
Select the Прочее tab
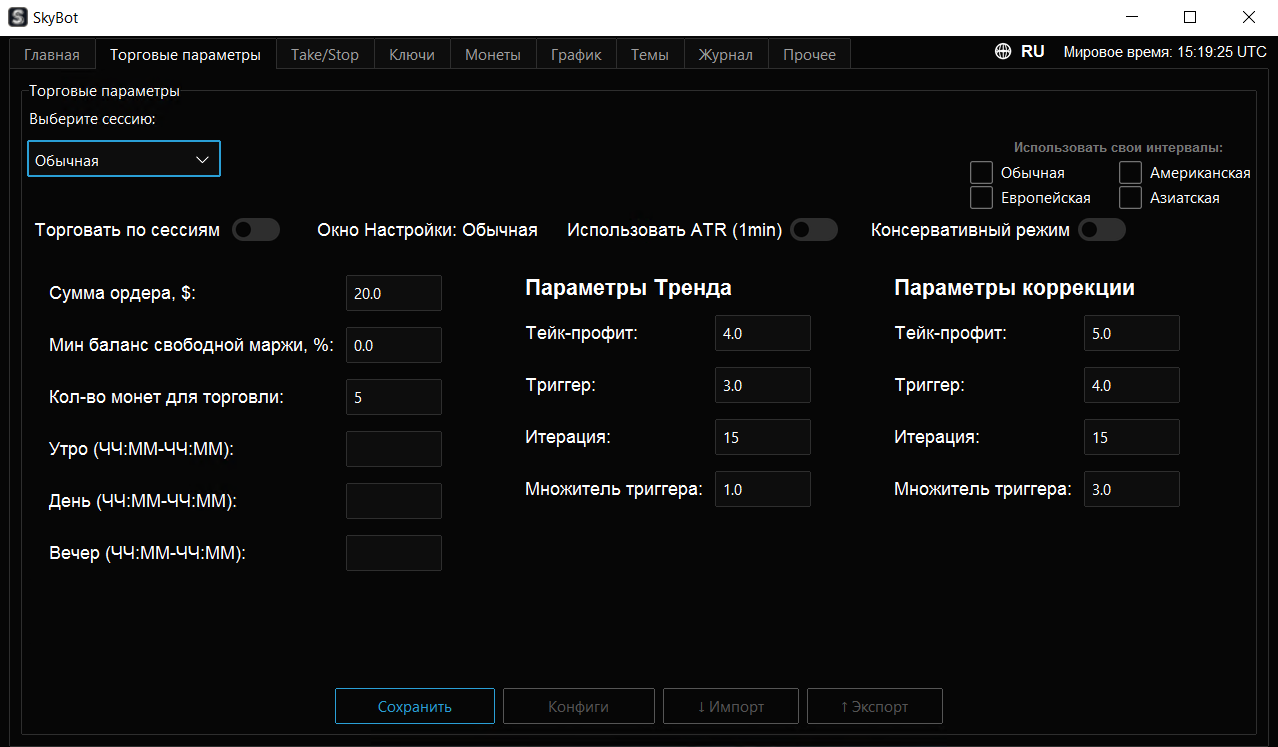810,54
